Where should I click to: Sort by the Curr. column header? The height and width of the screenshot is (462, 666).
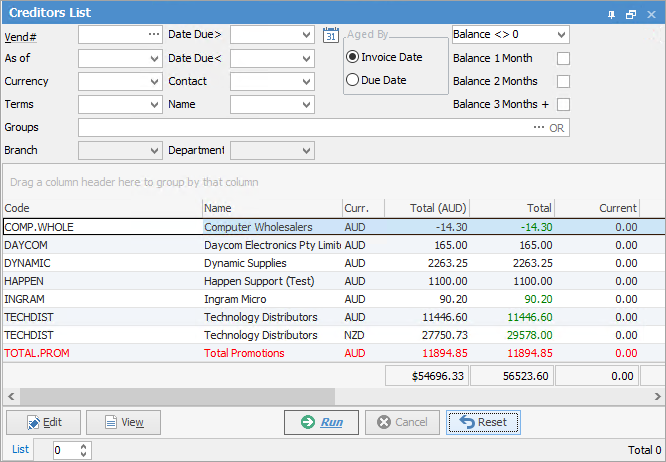click(x=363, y=208)
